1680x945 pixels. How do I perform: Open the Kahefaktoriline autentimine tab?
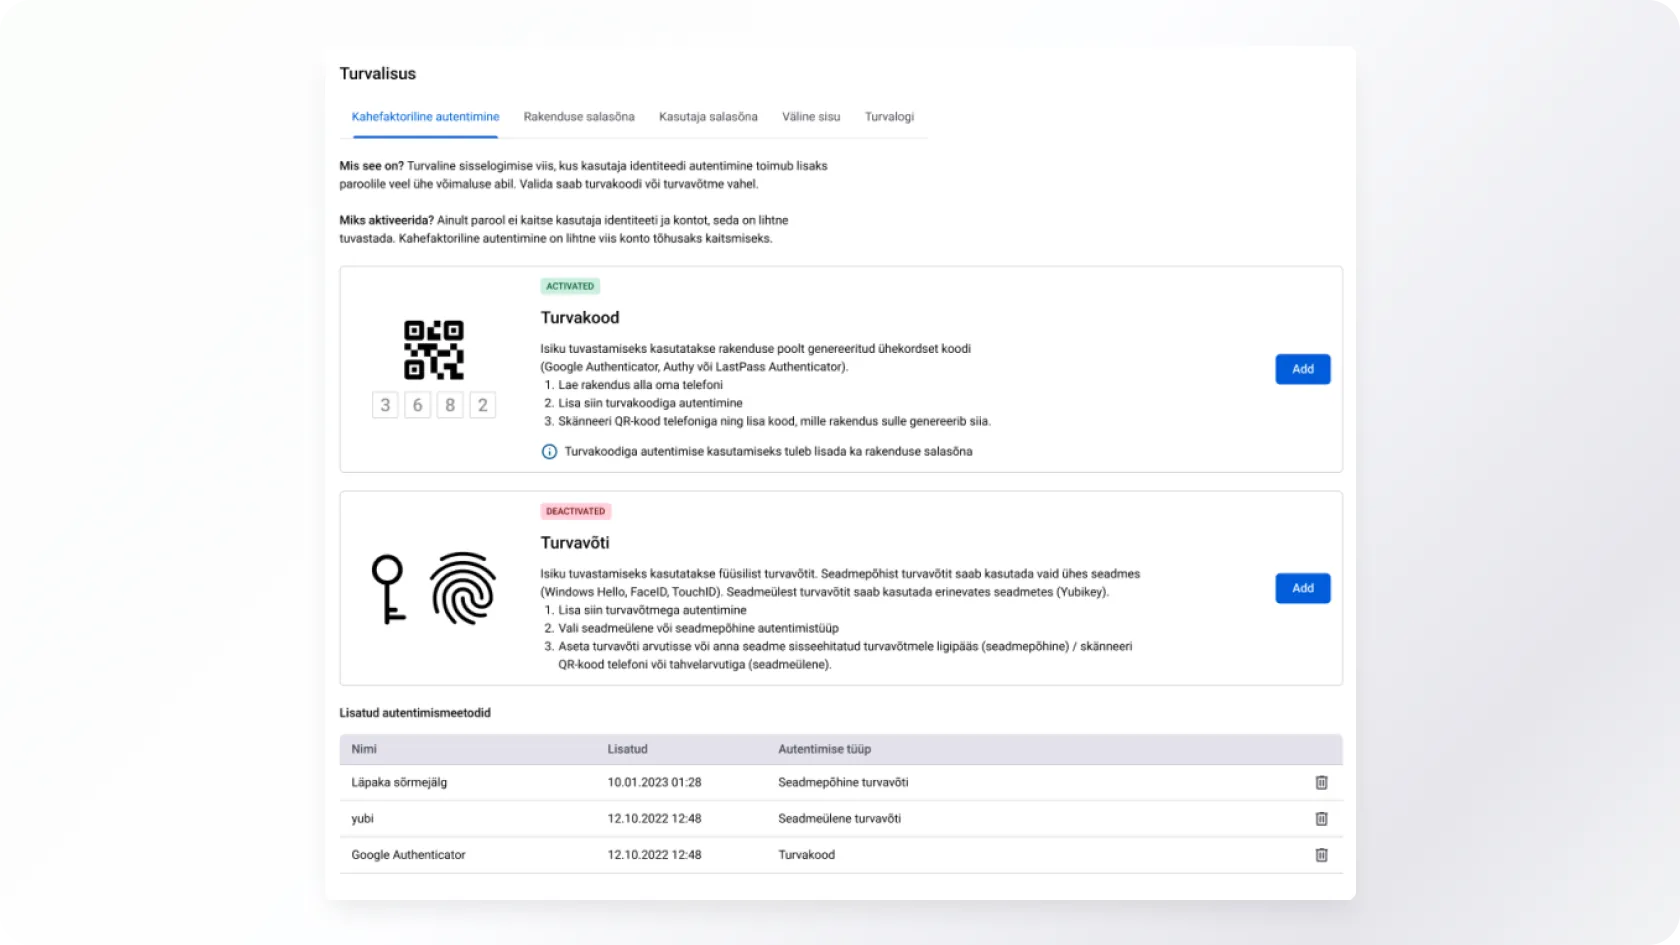425,117
